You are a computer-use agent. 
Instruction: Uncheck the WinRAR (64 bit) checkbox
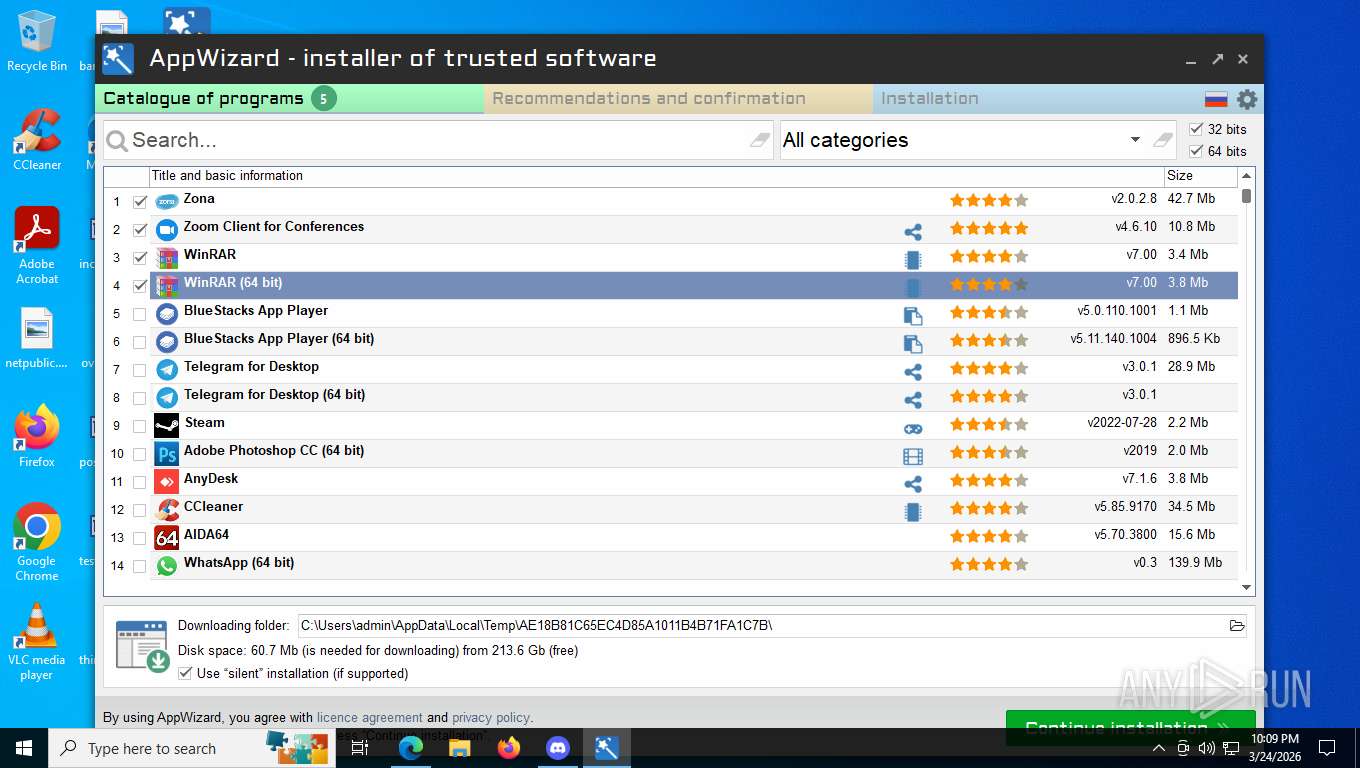coord(140,286)
